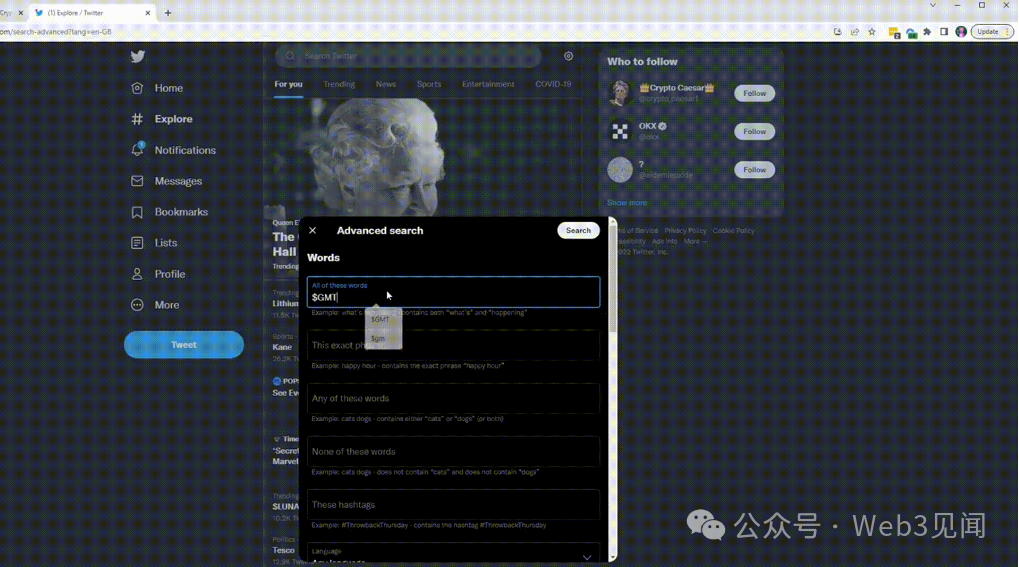Open Explore settings gear icon
The height and width of the screenshot is (567, 1019).
tap(569, 56)
